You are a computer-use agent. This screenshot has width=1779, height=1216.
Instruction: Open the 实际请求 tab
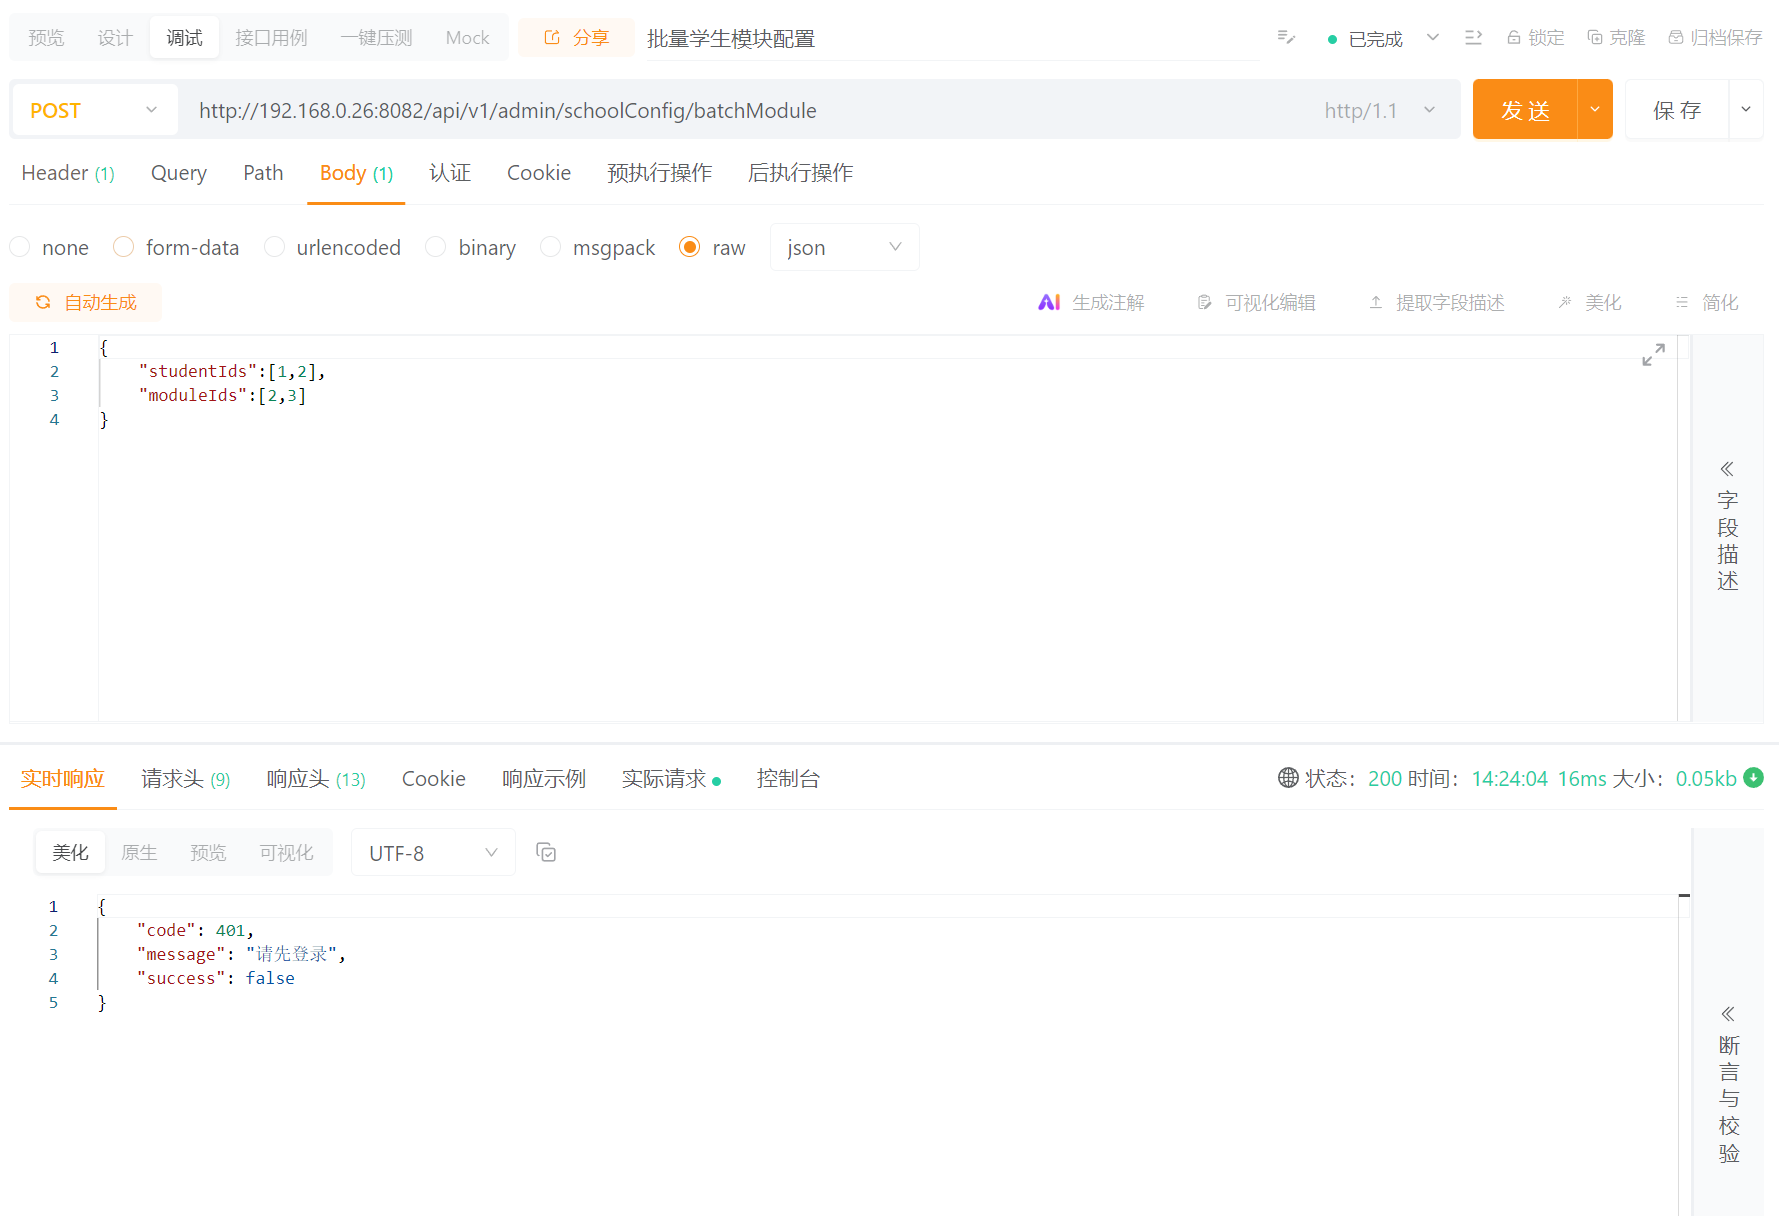tap(671, 778)
